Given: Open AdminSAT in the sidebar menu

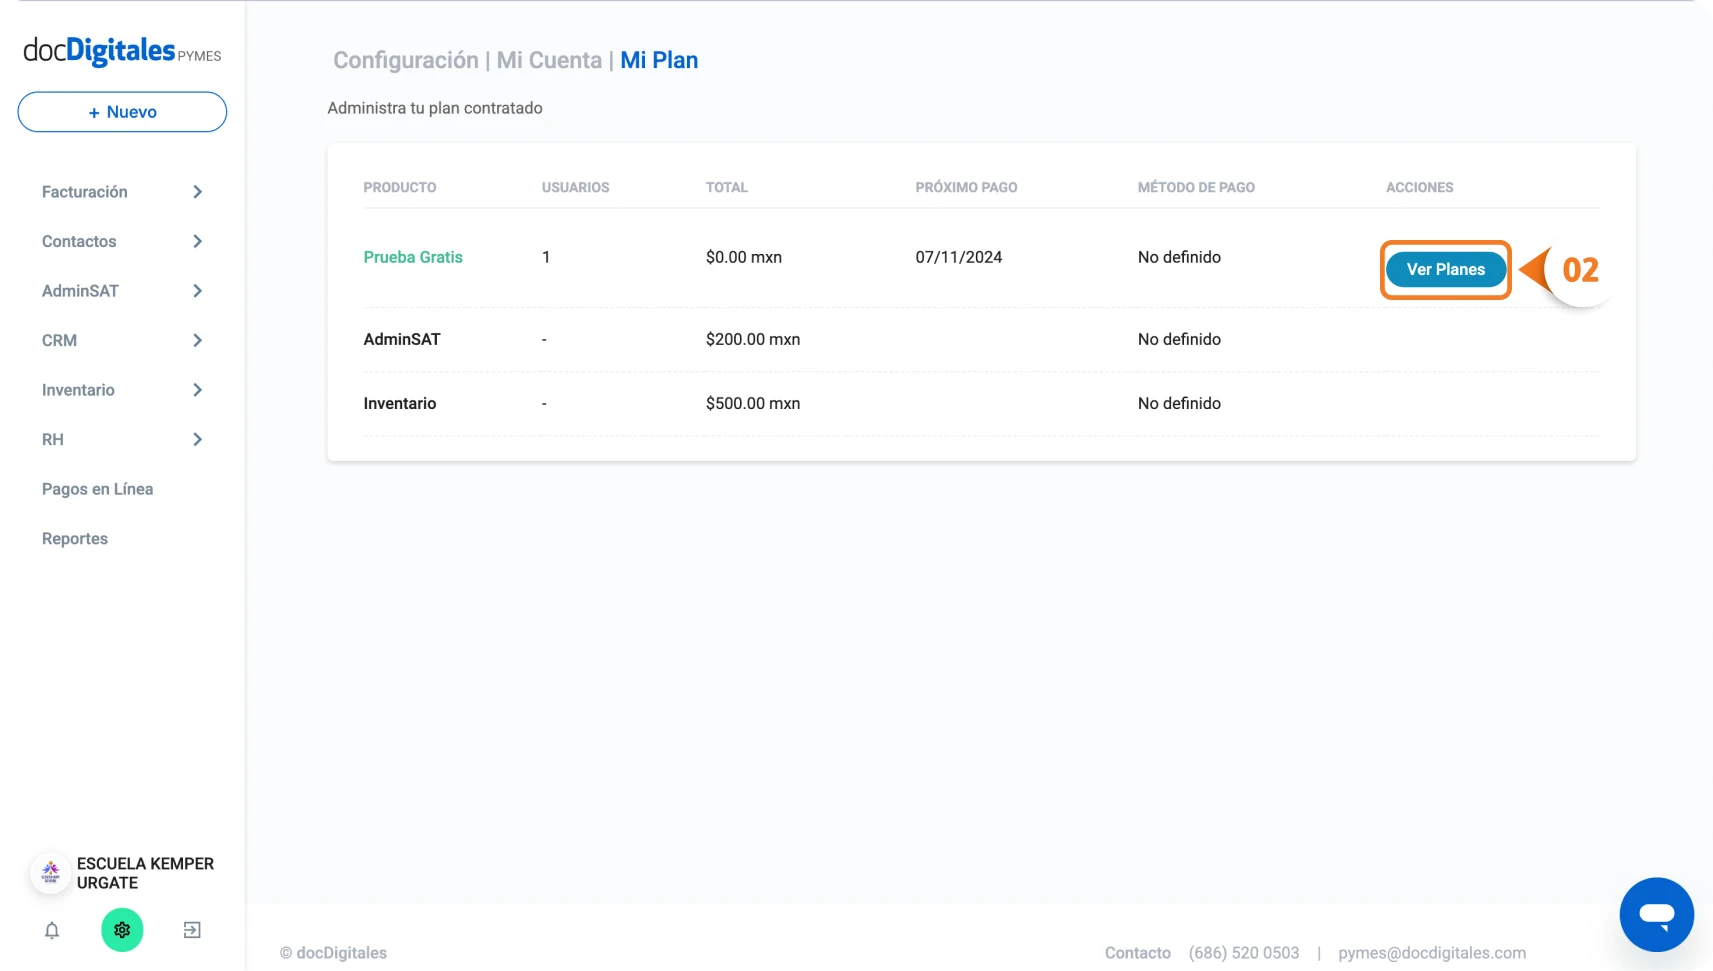Looking at the screenshot, I should pyautogui.click(x=80, y=291).
